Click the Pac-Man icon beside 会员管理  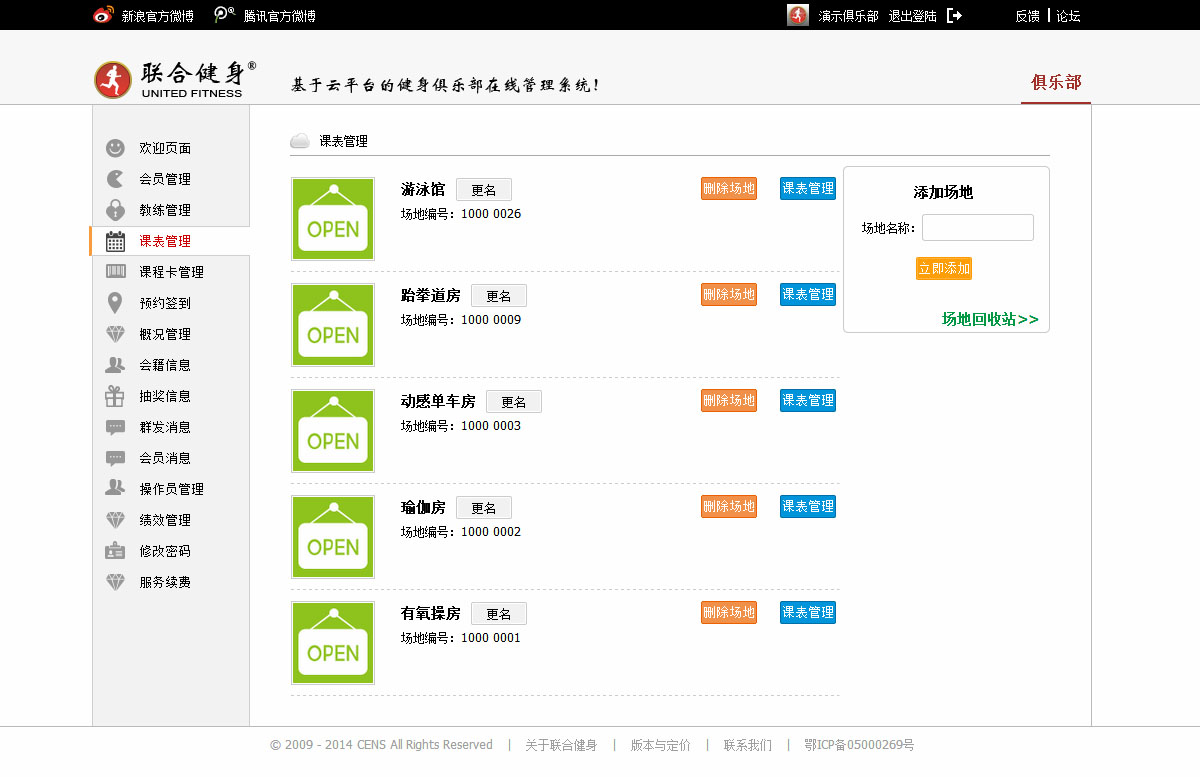point(116,179)
